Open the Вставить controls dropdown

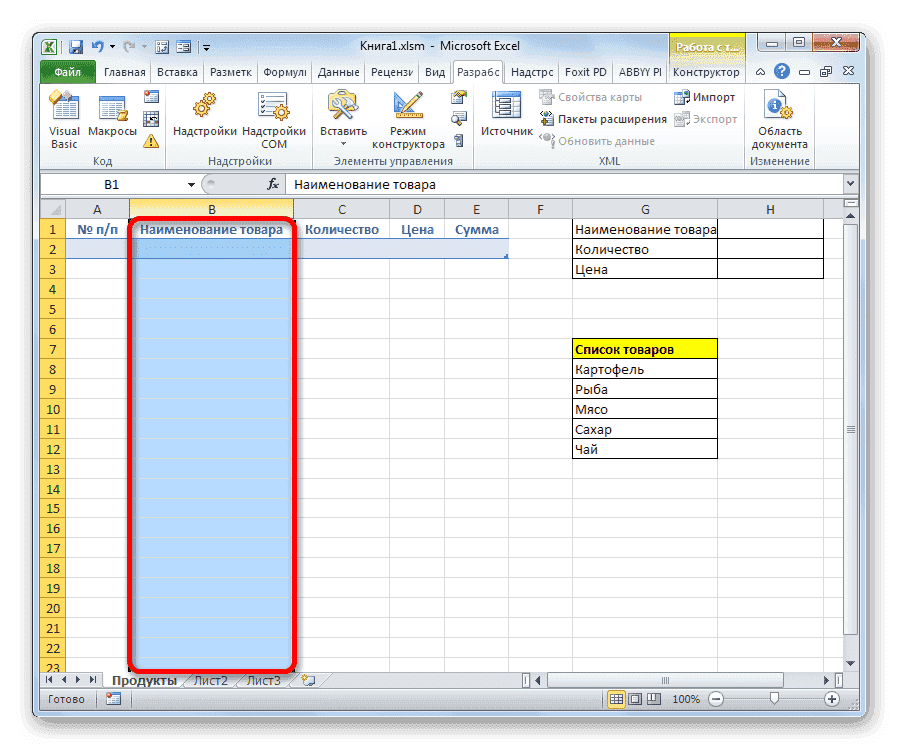(x=343, y=143)
